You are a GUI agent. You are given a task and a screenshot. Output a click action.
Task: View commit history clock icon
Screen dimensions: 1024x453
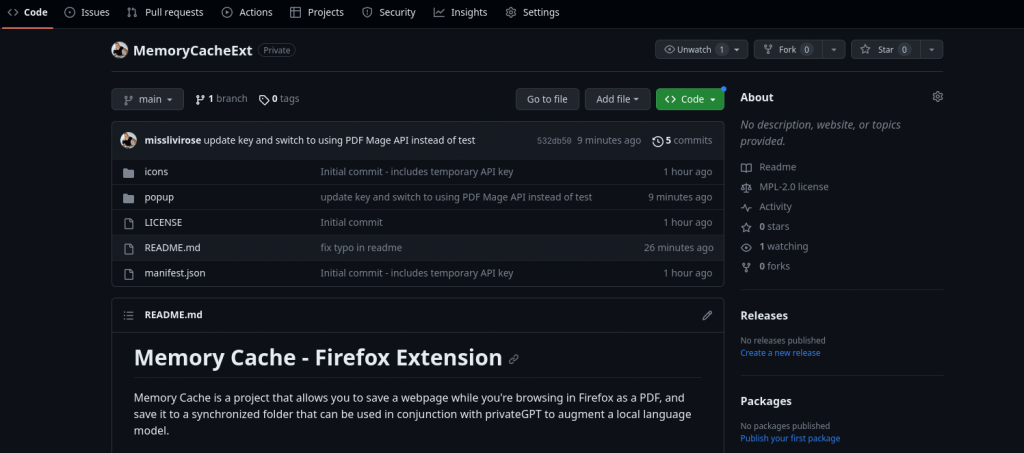click(658, 141)
